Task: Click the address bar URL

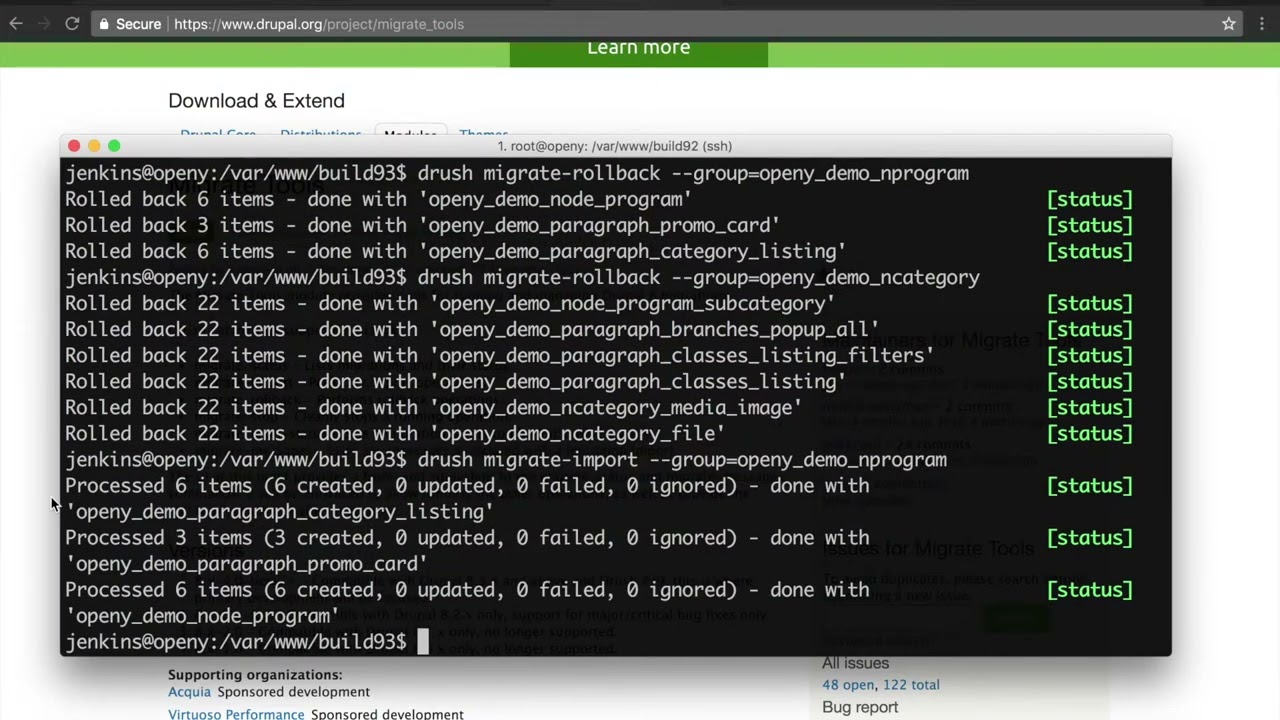Action: click(x=319, y=24)
